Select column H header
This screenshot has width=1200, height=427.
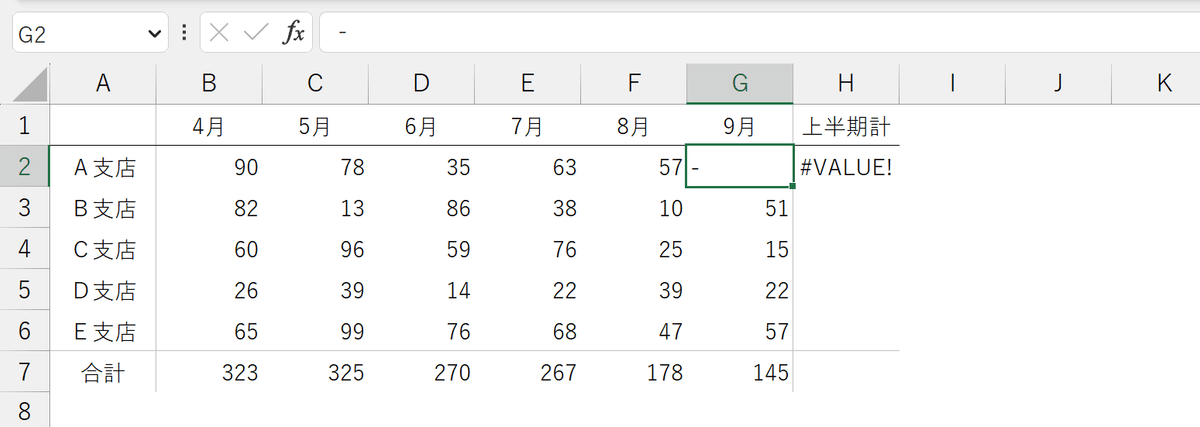[x=846, y=84]
